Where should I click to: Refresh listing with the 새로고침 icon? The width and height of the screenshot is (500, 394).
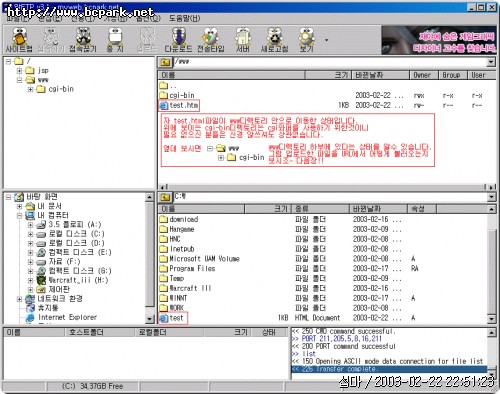(274, 40)
